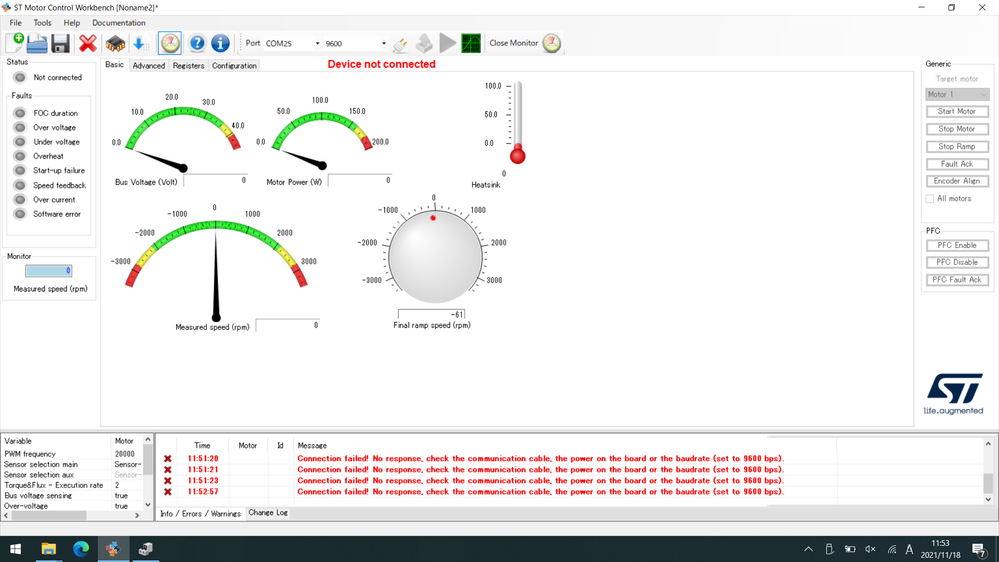This screenshot has height=562, width=999.
Task: Click the PFC Fault Ack button
Action: pyautogui.click(x=957, y=280)
